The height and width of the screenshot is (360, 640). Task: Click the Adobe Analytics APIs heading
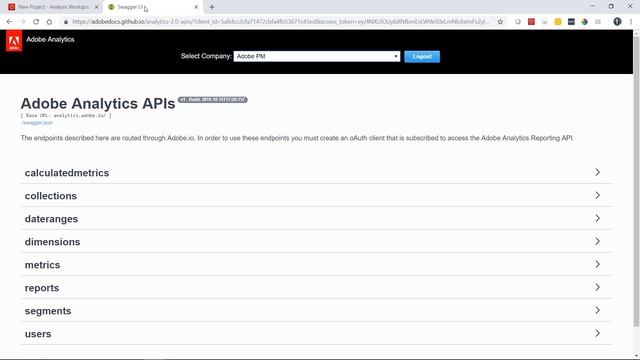coord(98,104)
